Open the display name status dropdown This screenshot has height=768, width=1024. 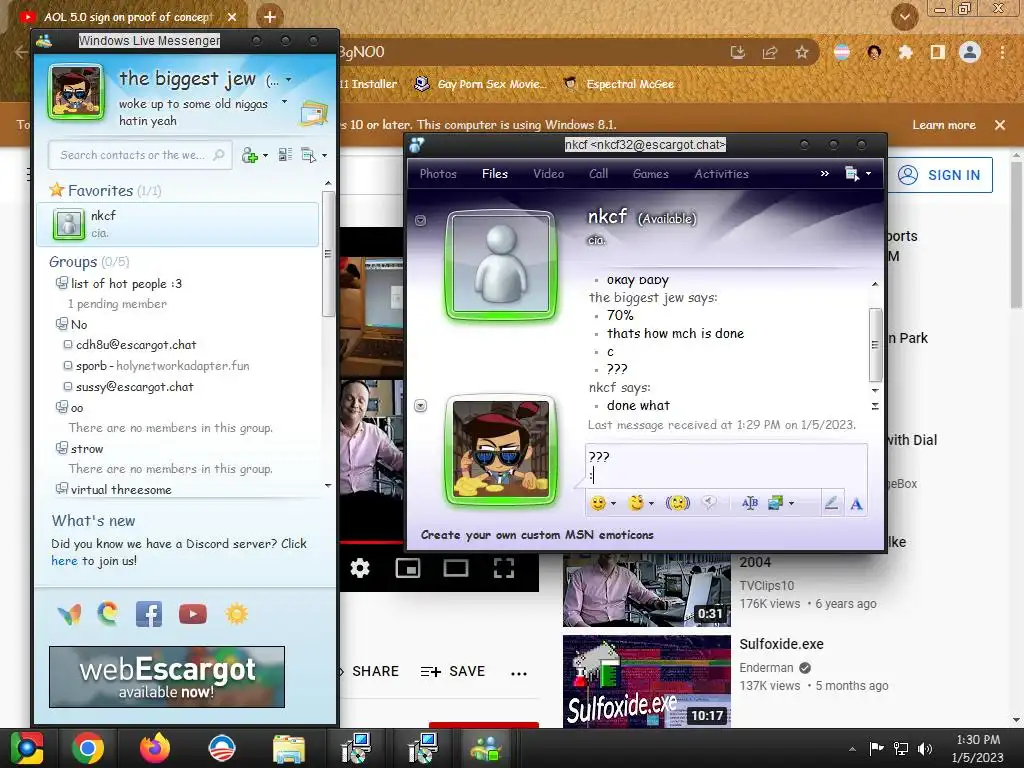coord(289,80)
